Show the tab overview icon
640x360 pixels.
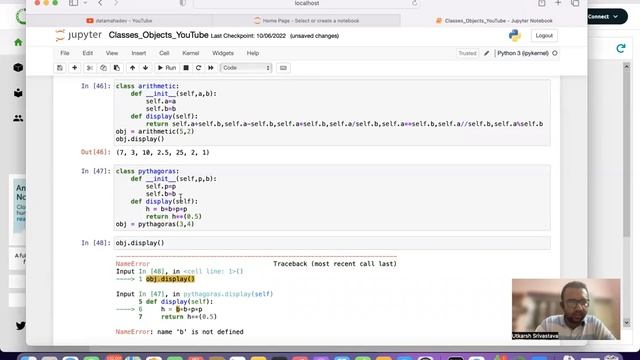pos(575,3)
